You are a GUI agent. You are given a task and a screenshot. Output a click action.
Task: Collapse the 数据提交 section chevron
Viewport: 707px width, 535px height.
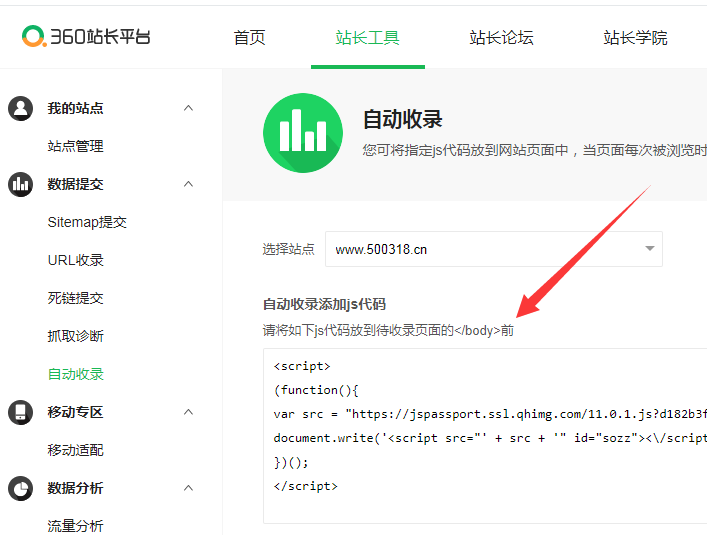tap(188, 184)
